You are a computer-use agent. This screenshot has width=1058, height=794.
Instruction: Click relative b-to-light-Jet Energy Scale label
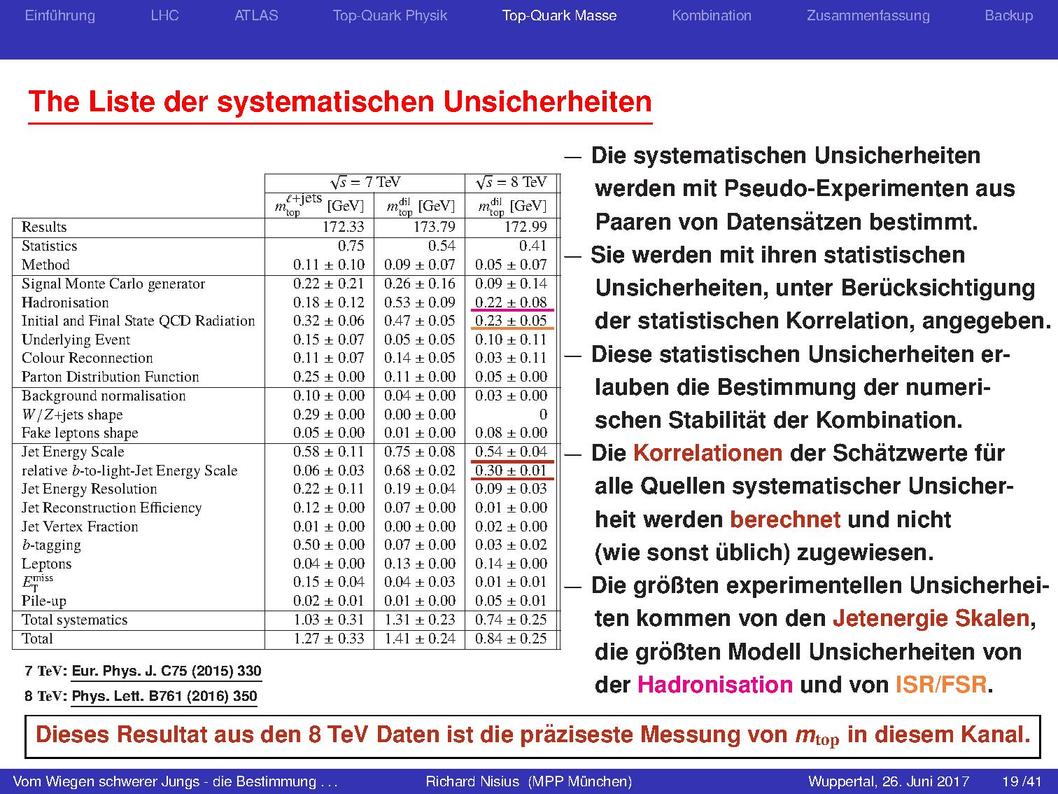coord(130,471)
